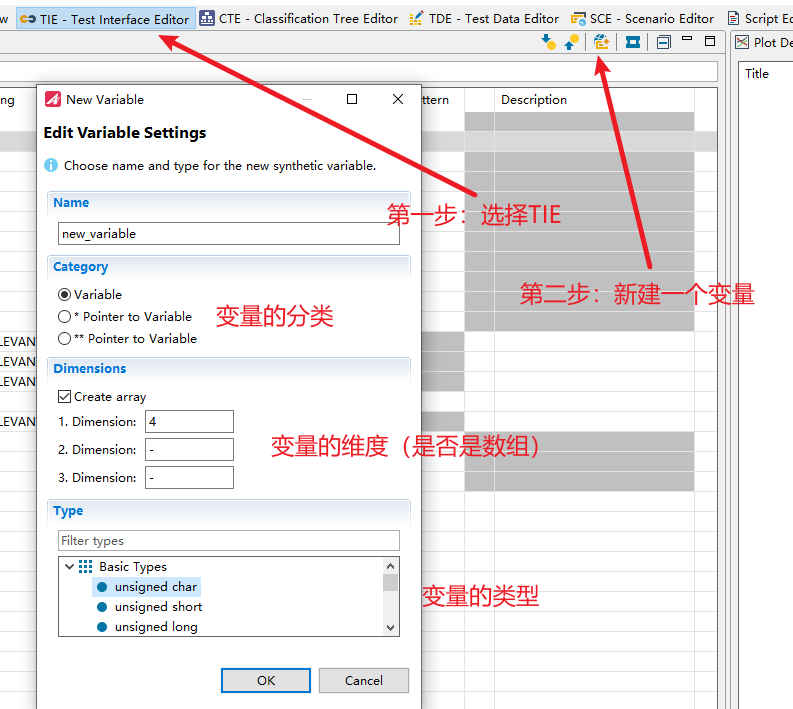Viewport: 793px width, 709px height.
Task: Click the info icon beside the description
Action: [x=51, y=165]
